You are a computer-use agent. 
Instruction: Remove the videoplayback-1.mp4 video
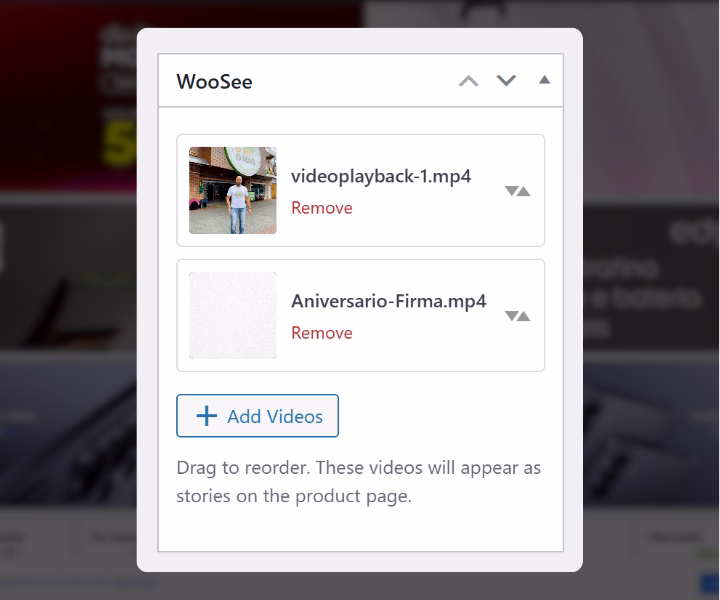[x=321, y=208]
